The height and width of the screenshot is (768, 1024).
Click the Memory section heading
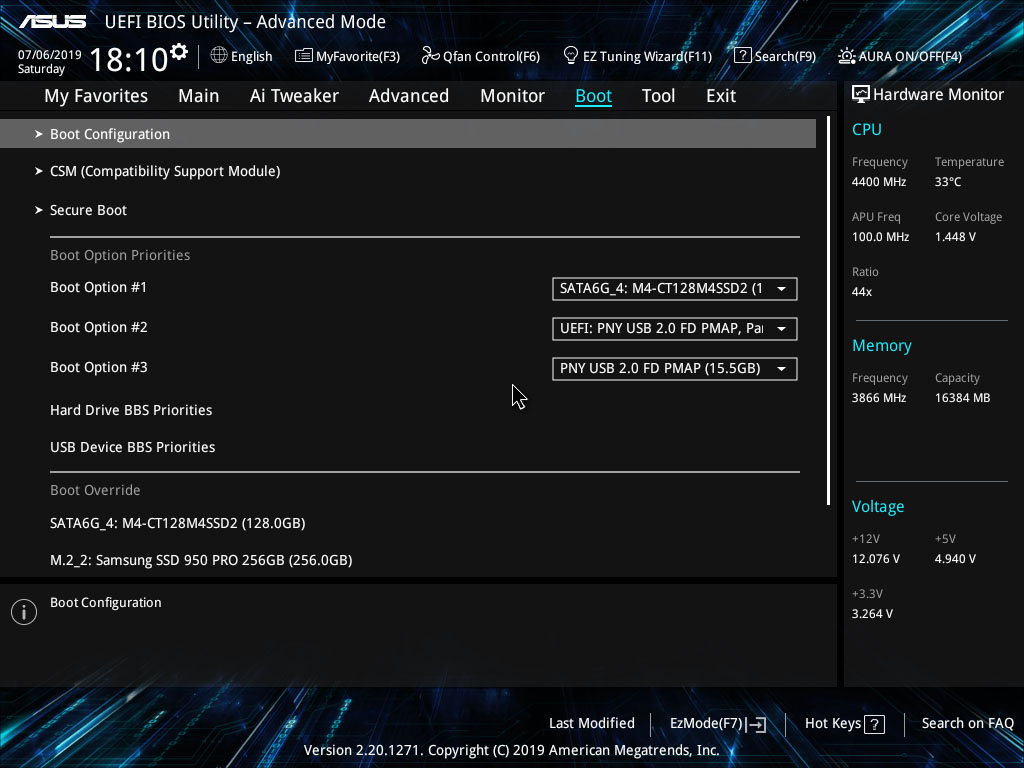click(x=882, y=345)
